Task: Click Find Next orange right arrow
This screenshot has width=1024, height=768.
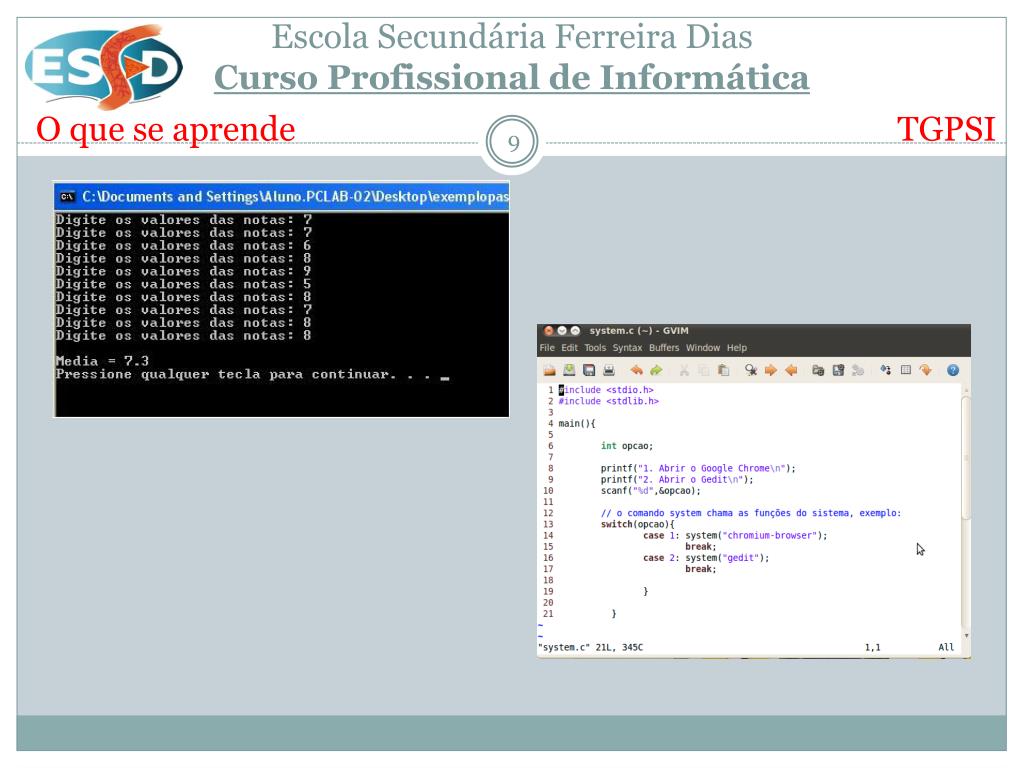Action: [771, 370]
